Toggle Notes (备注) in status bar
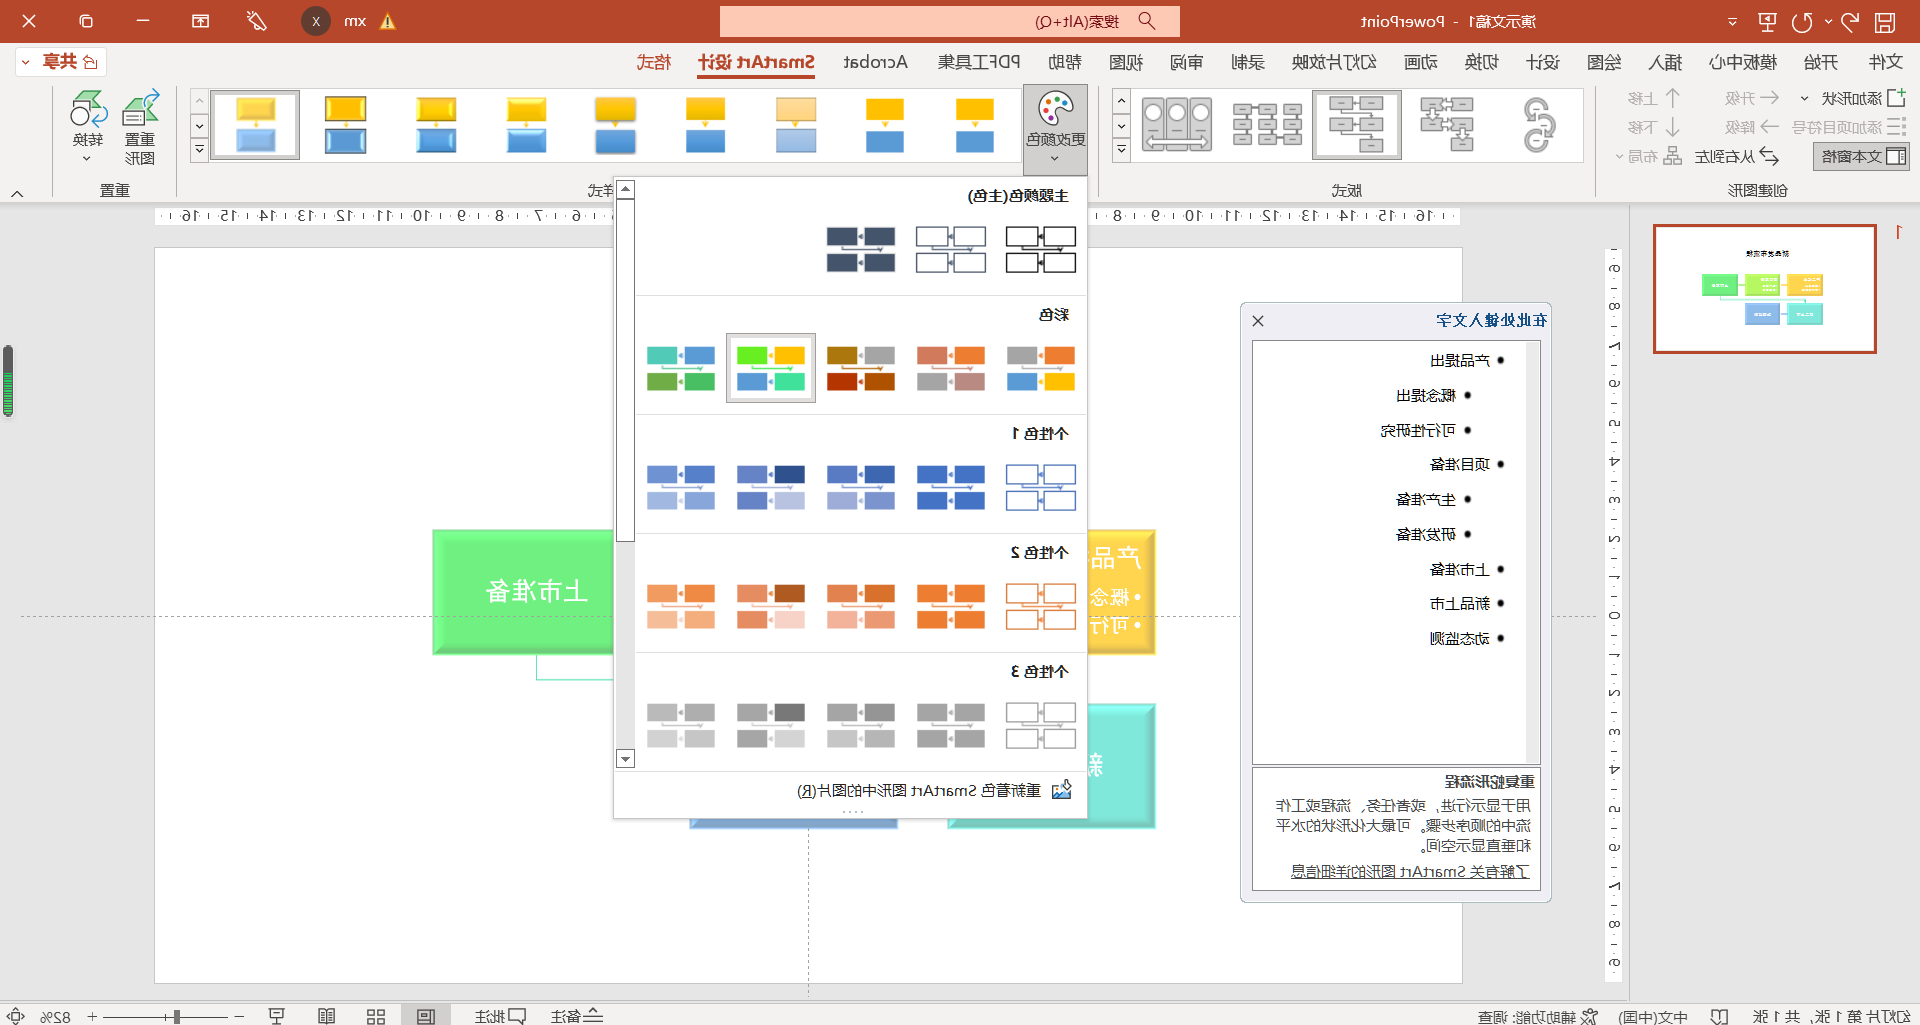This screenshot has width=1920, height=1025. [577, 1016]
